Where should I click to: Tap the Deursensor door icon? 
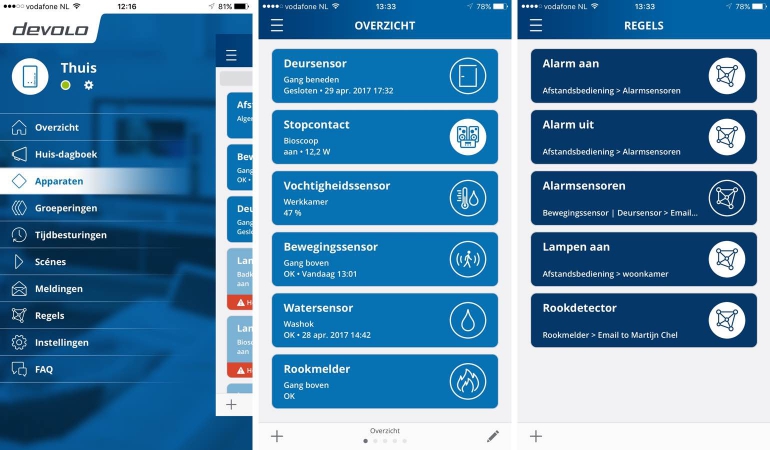tap(467, 76)
